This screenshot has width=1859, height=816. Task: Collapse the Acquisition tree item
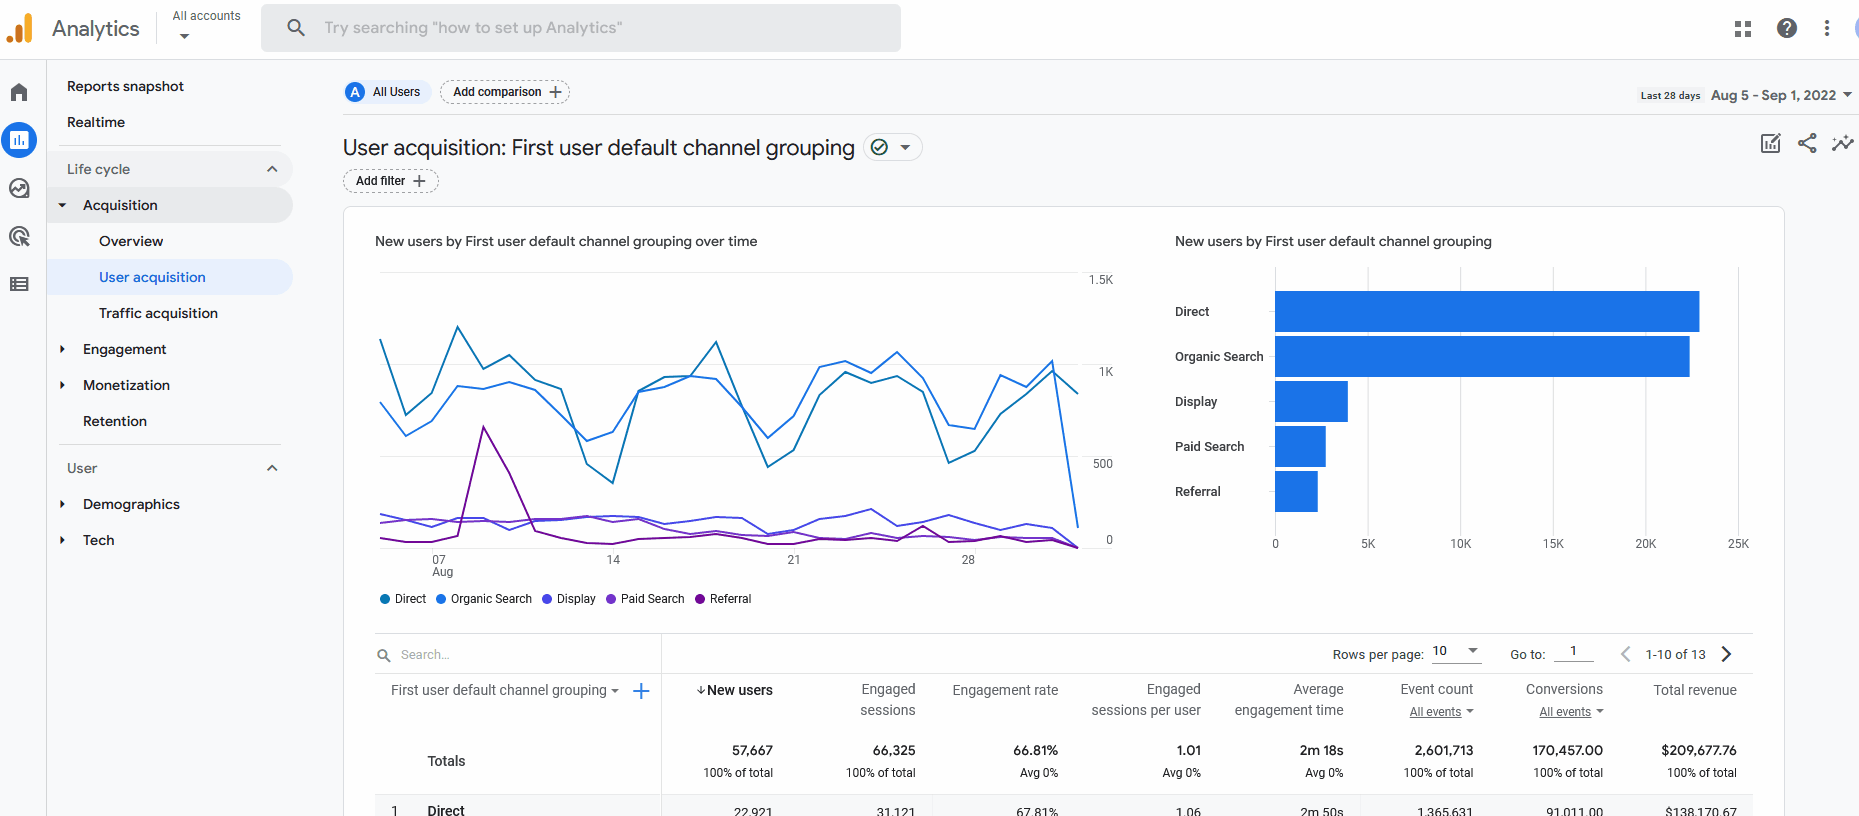click(x=62, y=205)
